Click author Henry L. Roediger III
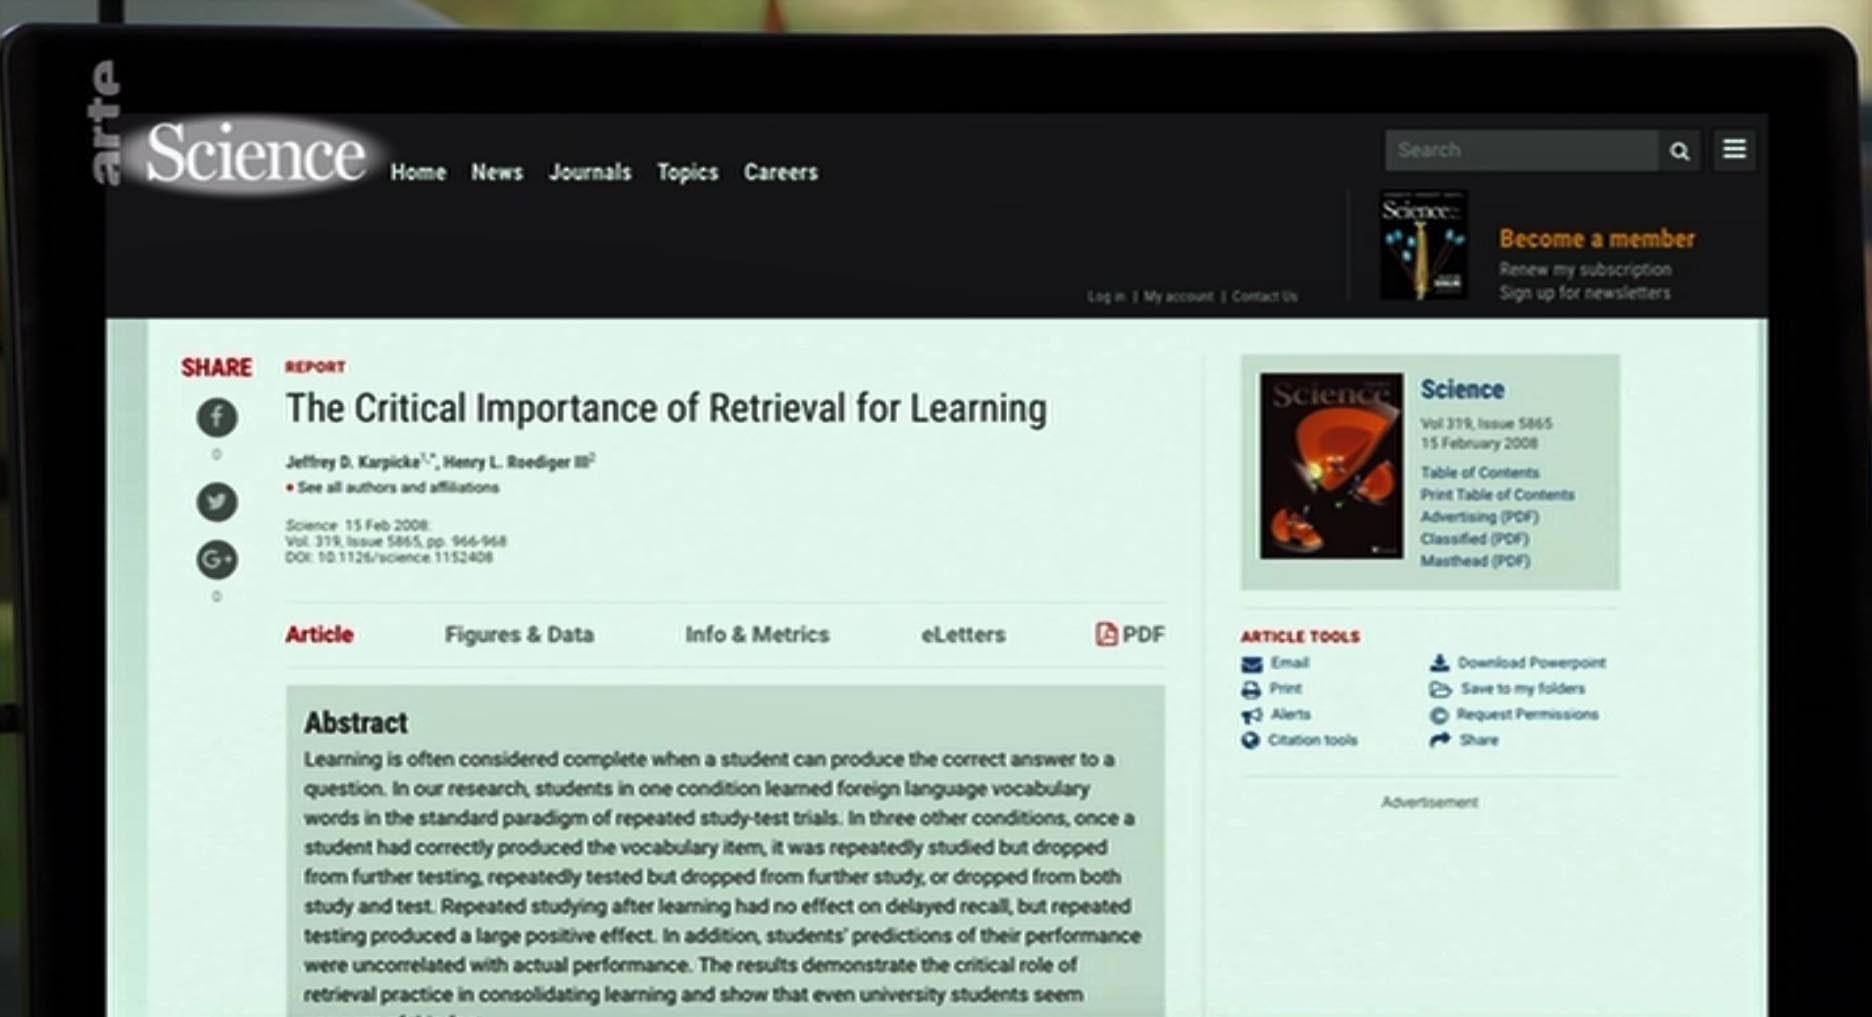The width and height of the screenshot is (1872, 1017). [x=515, y=462]
